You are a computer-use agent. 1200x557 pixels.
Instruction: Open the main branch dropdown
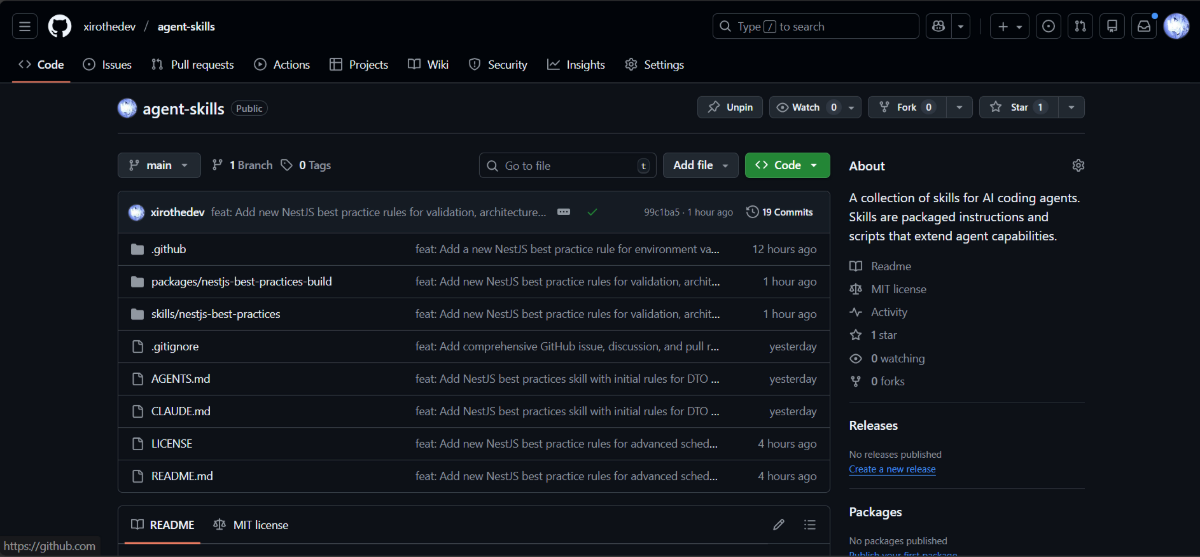(x=159, y=165)
